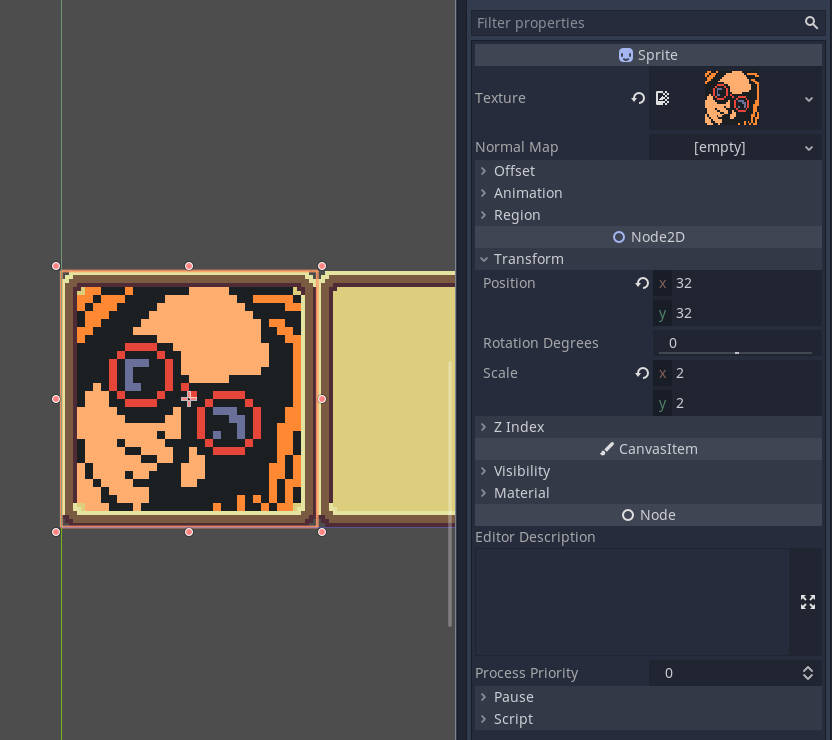Revert Scale using its reset arrow icon
Viewport: 832px width, 740px height.
[641, 373]
